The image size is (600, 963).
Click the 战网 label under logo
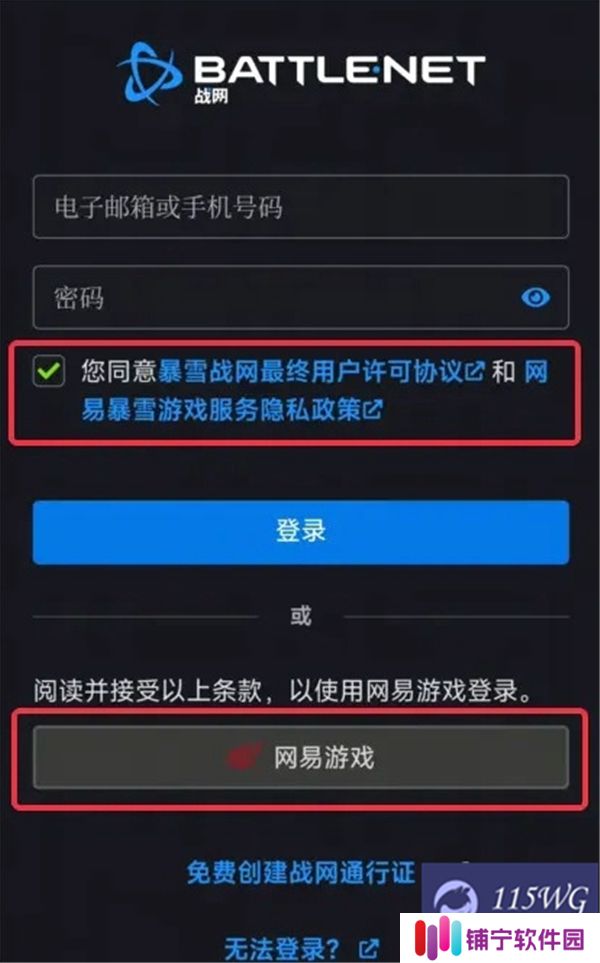tap(211, 96)
